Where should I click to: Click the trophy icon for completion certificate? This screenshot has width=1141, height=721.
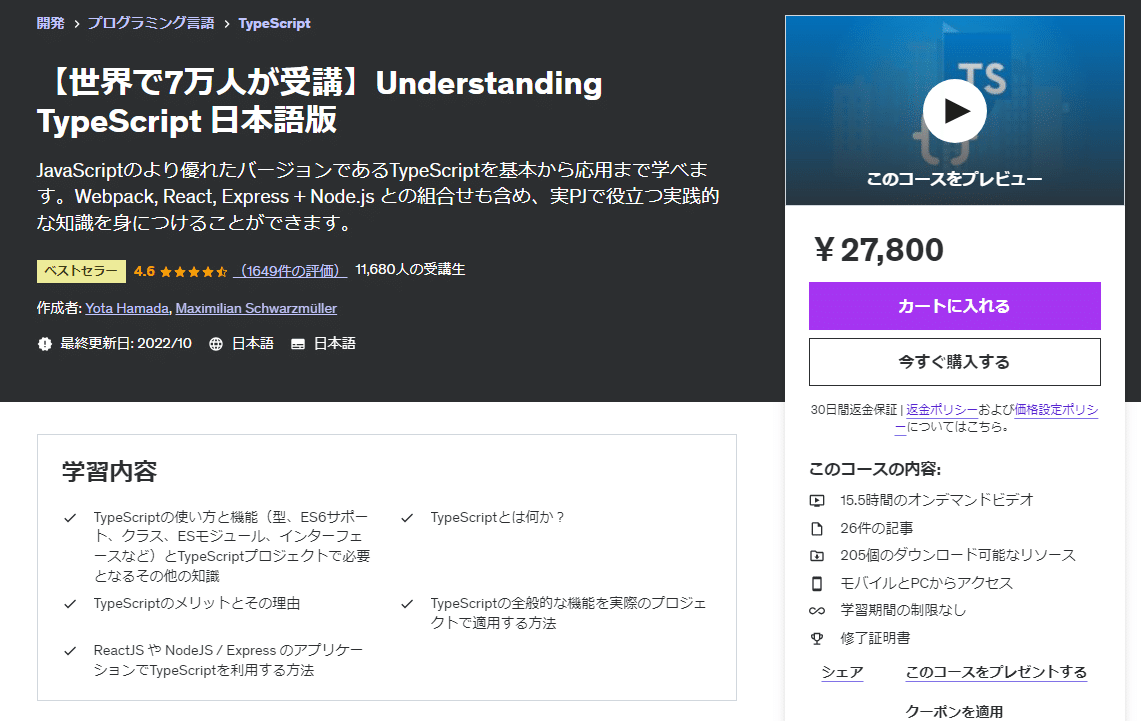click(x=817, y=638)
